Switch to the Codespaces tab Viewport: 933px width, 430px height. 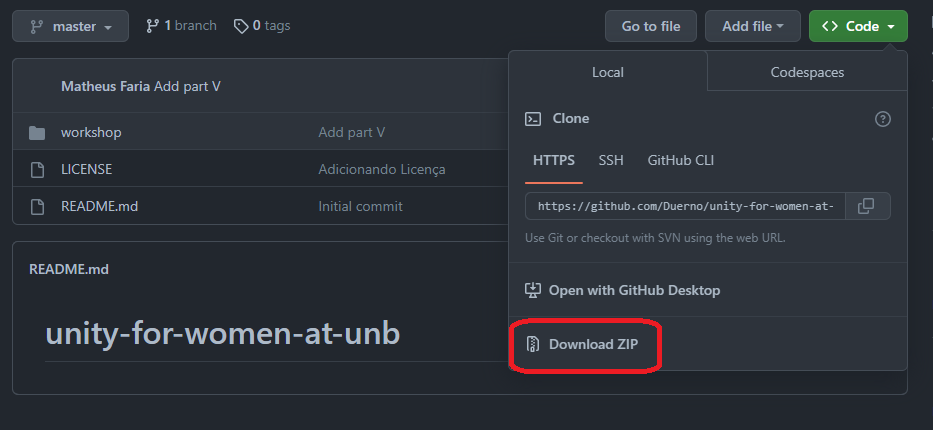[807, 72]
